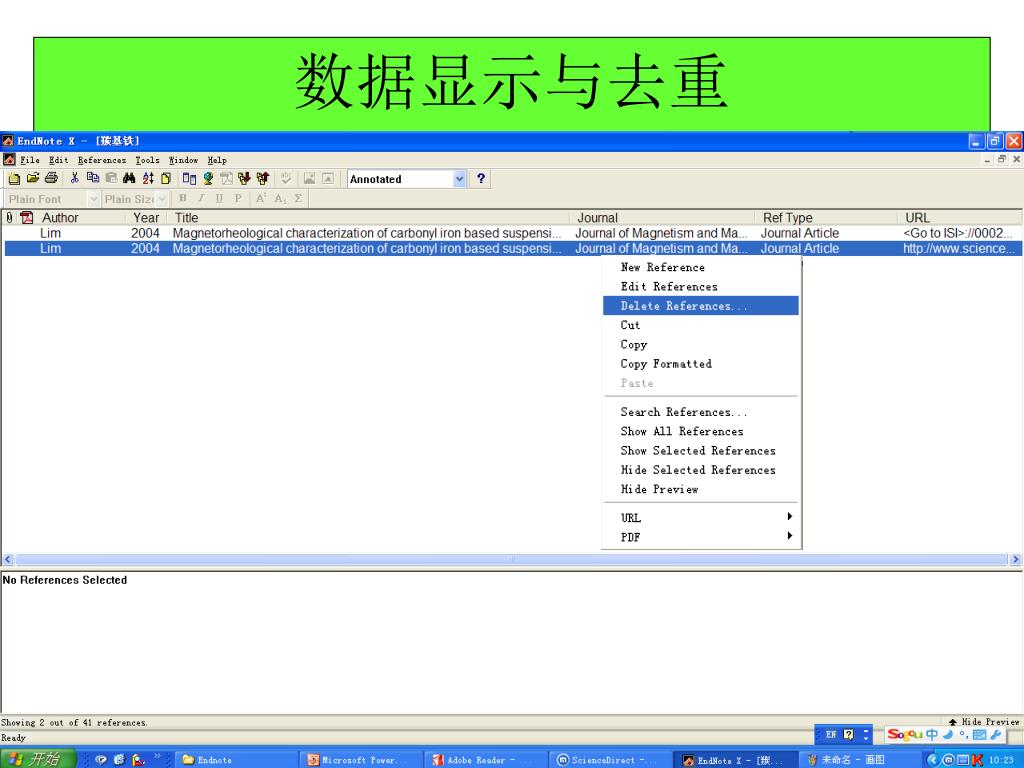
Task: Click the grayed Paste toolbar icon
Action: [111, 178]
